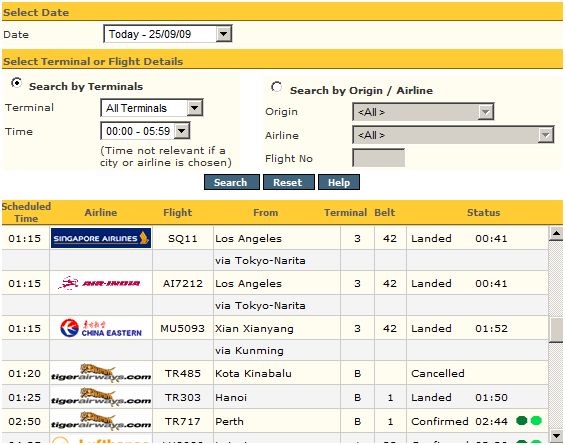Screen dimensions: 565x445
Task: Click the Air India logo for AI7212
Action: coord(99,283)
